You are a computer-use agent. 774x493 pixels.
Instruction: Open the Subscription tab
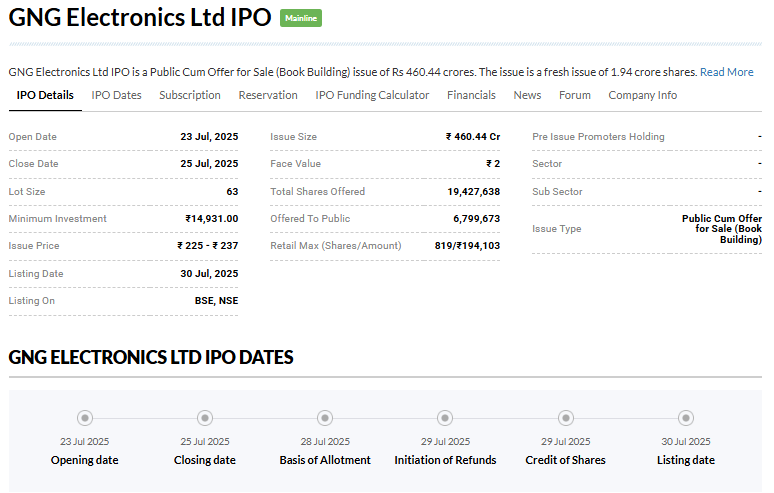(190, 95)
